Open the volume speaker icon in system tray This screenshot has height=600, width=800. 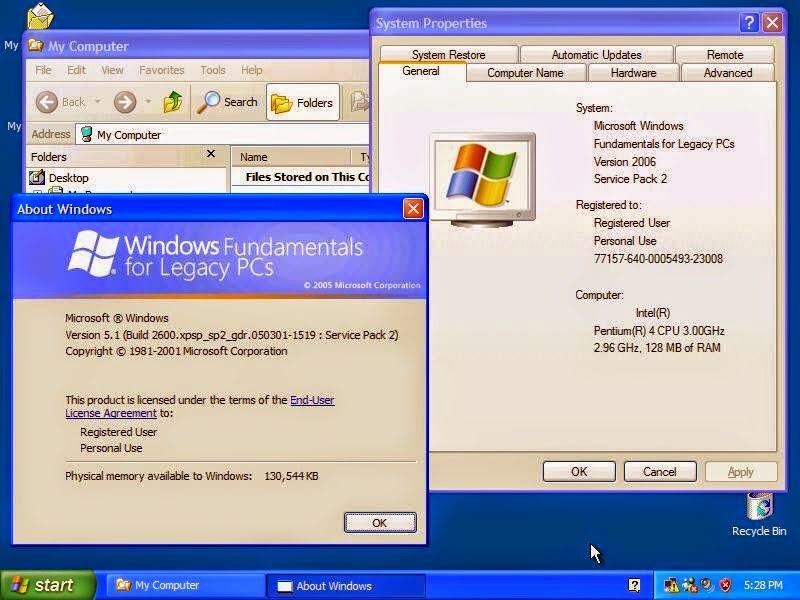707,584
